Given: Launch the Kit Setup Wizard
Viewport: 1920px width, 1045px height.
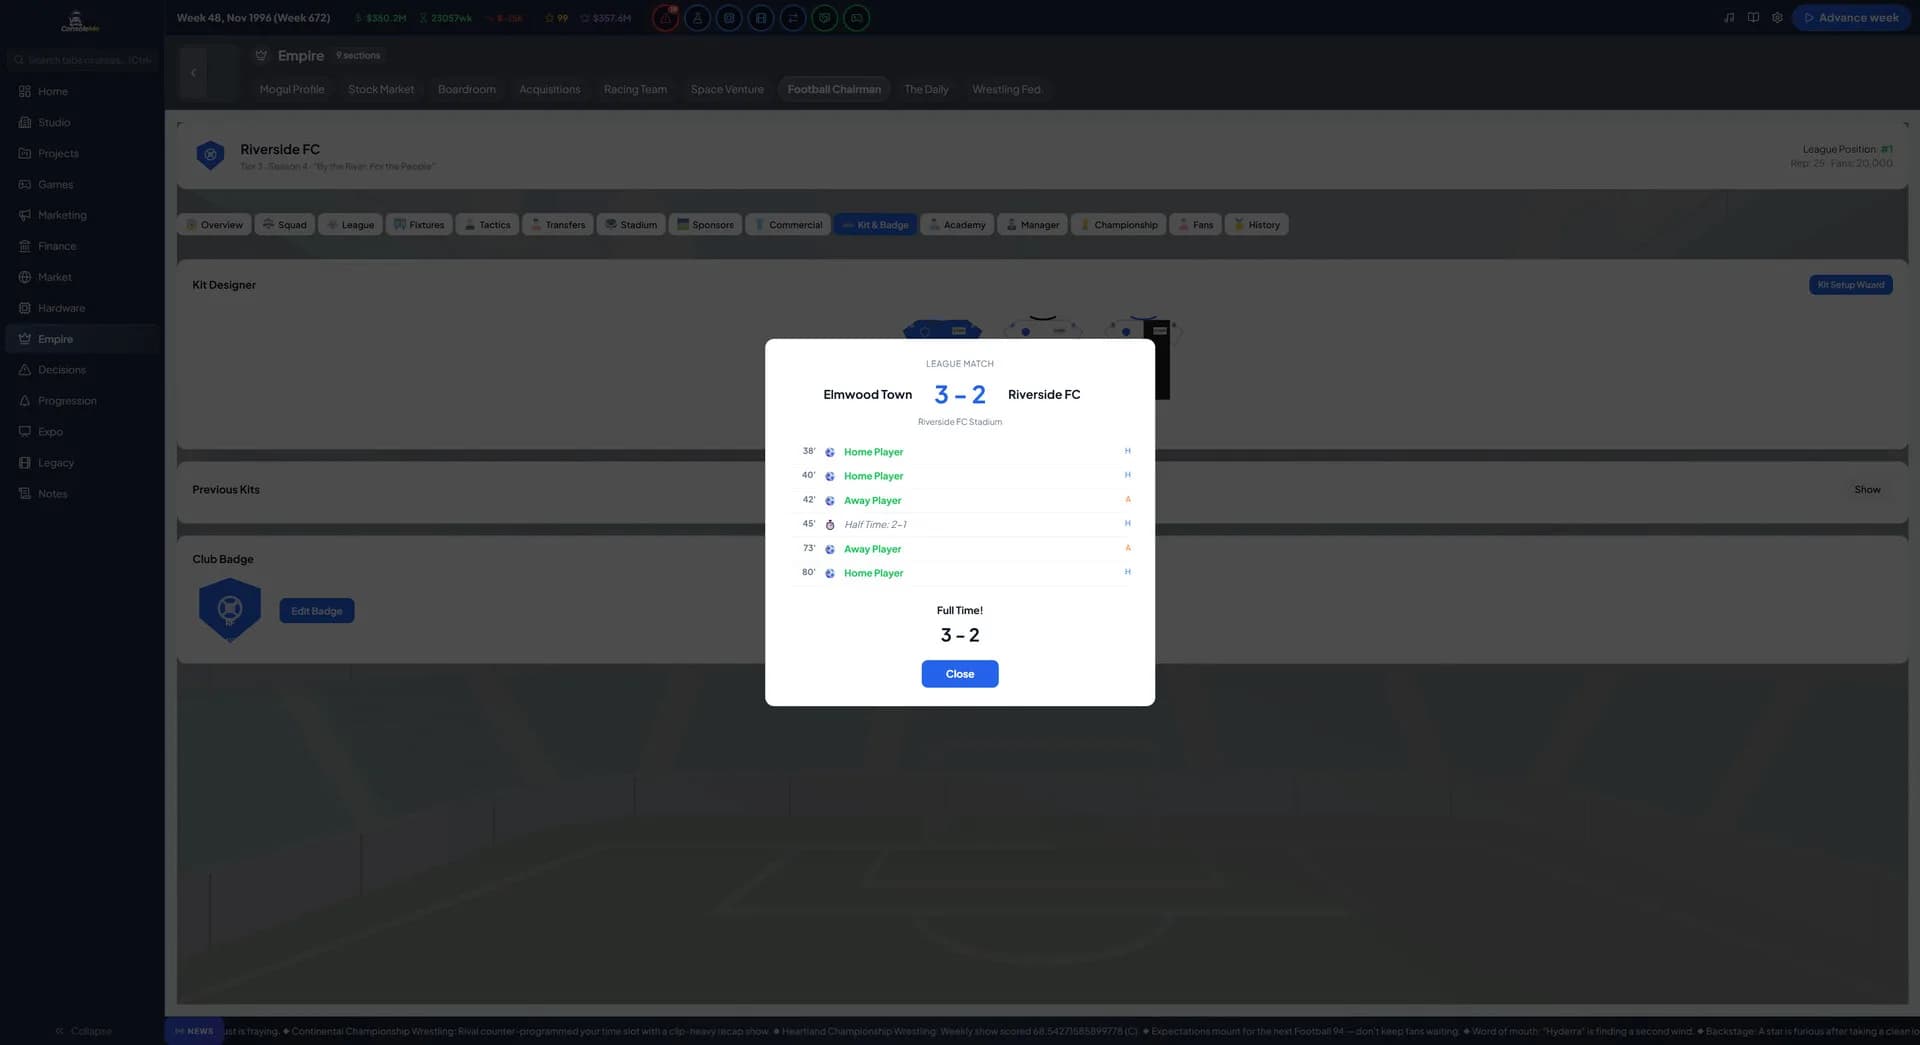Looking at the screenshot, I should click(x=1850, y=285).
